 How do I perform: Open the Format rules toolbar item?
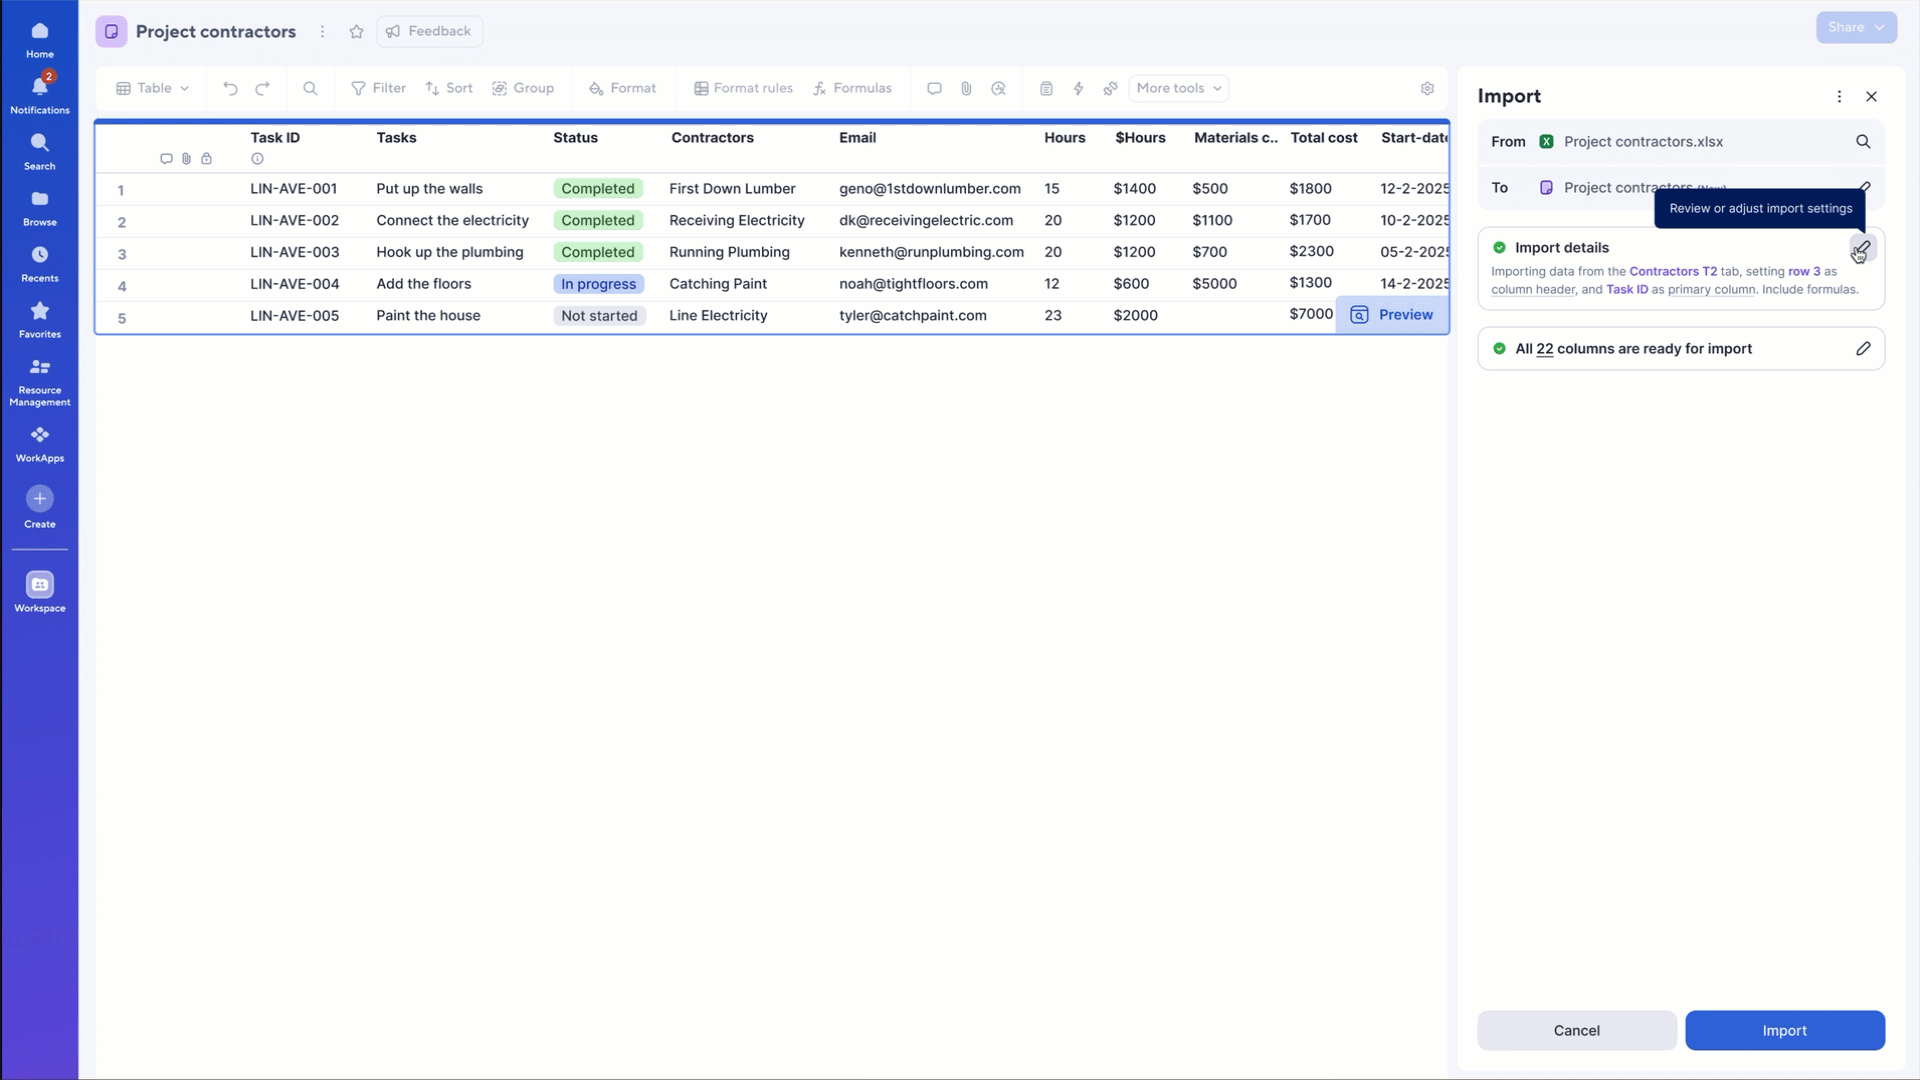[x=743, y=88]
